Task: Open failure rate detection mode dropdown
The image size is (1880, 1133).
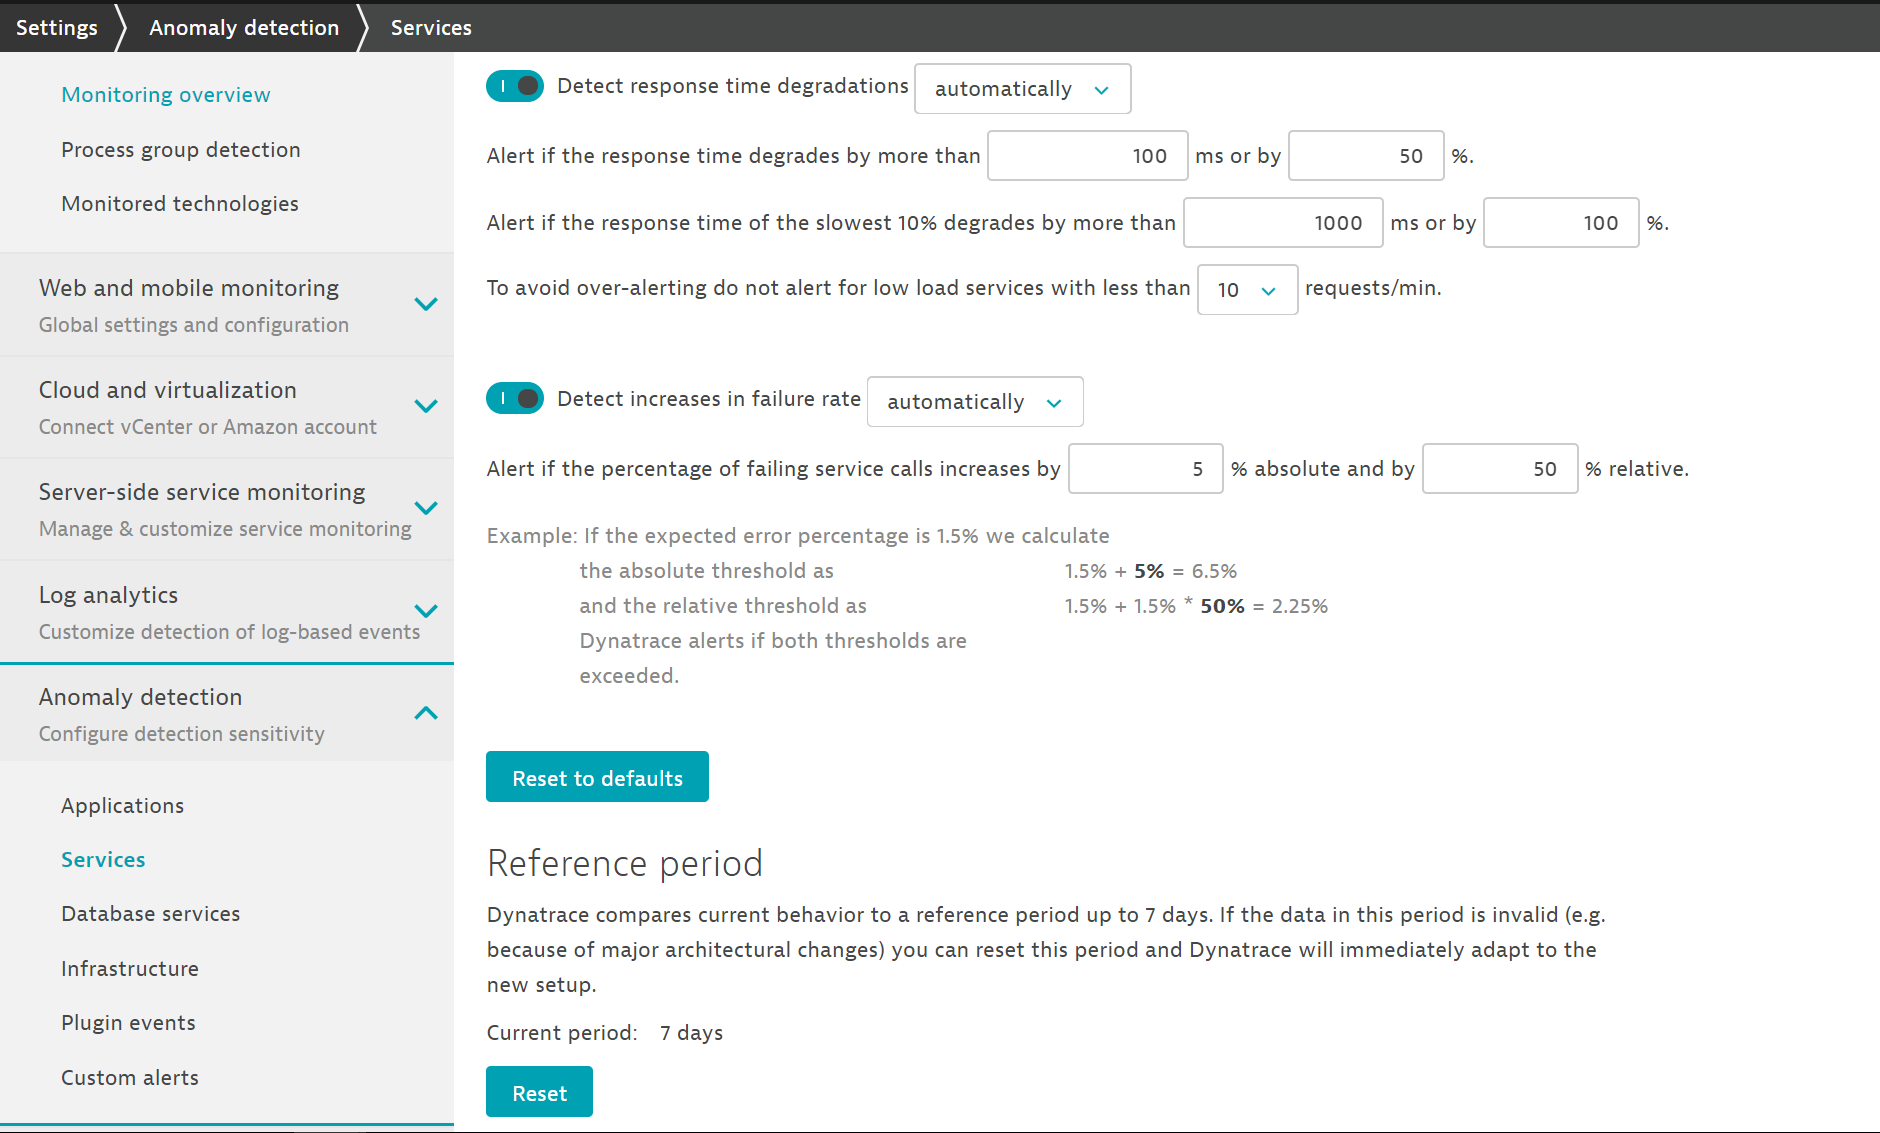Action: point(974,402)
